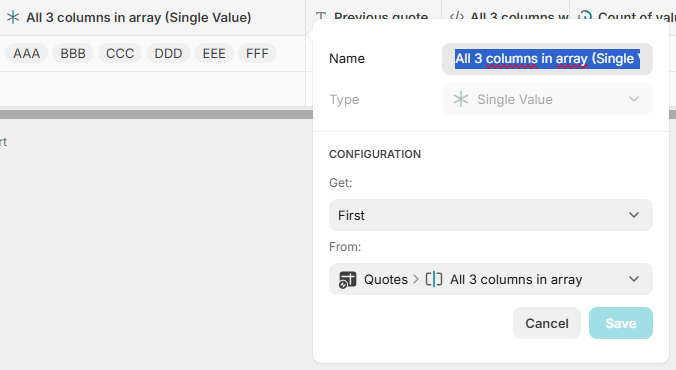Click the CCC chip in the row
Image resolution: width=676 pixels, height=370 pixels.
[120, 53]
